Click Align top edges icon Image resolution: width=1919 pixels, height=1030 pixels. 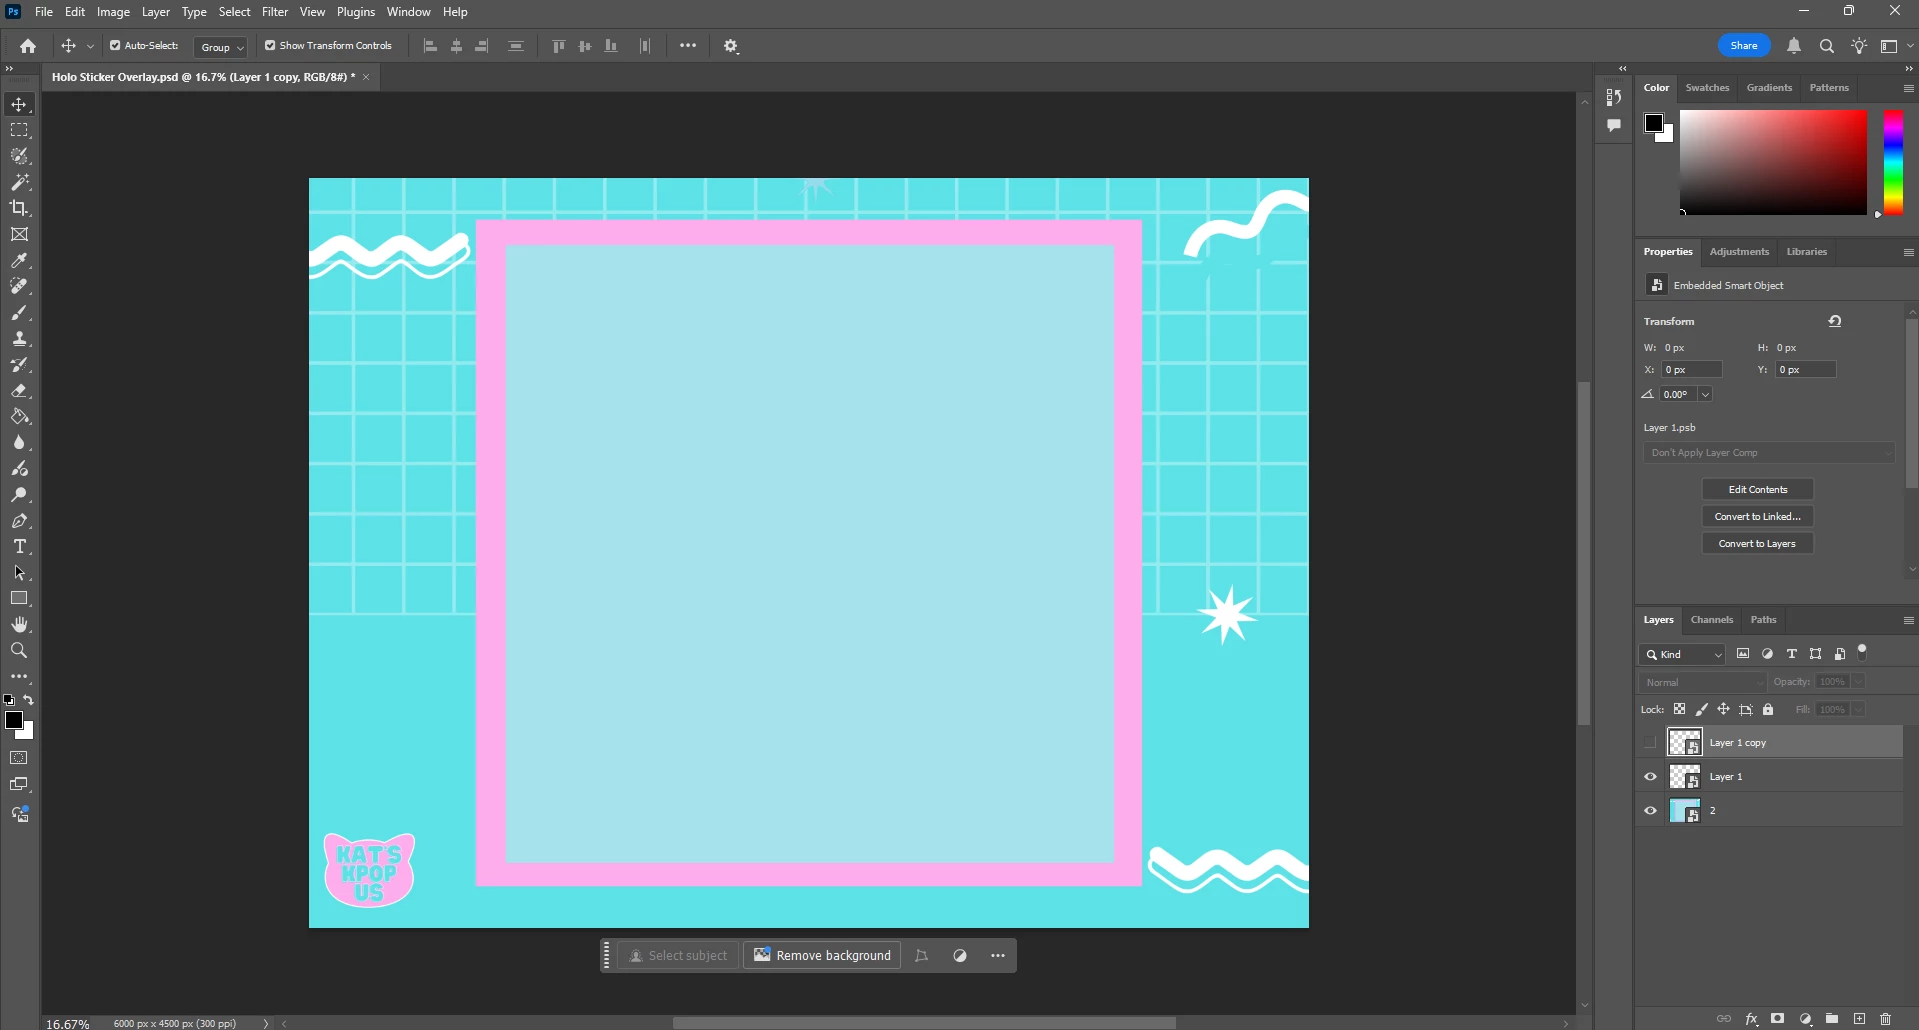click(559, 46)
